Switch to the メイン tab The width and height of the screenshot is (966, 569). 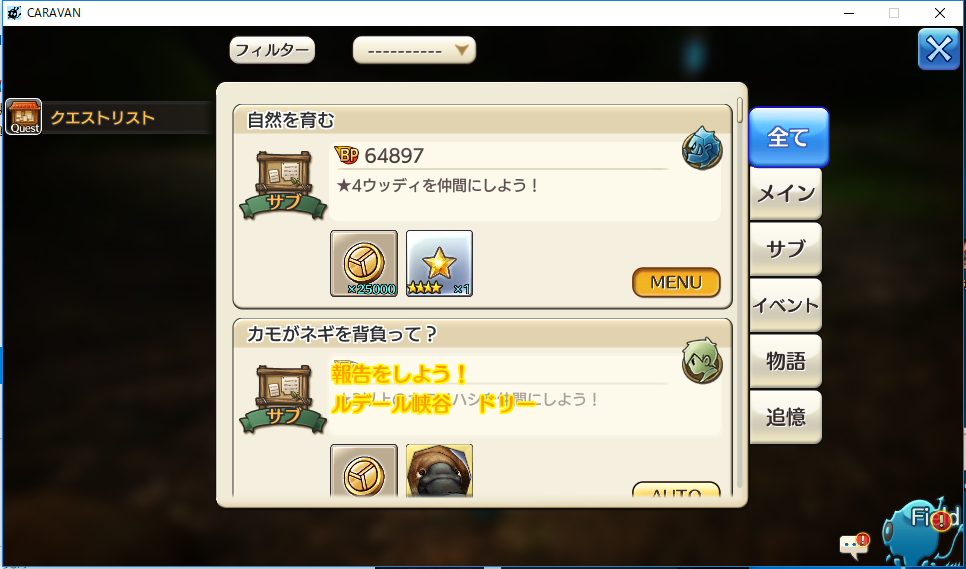785,194
